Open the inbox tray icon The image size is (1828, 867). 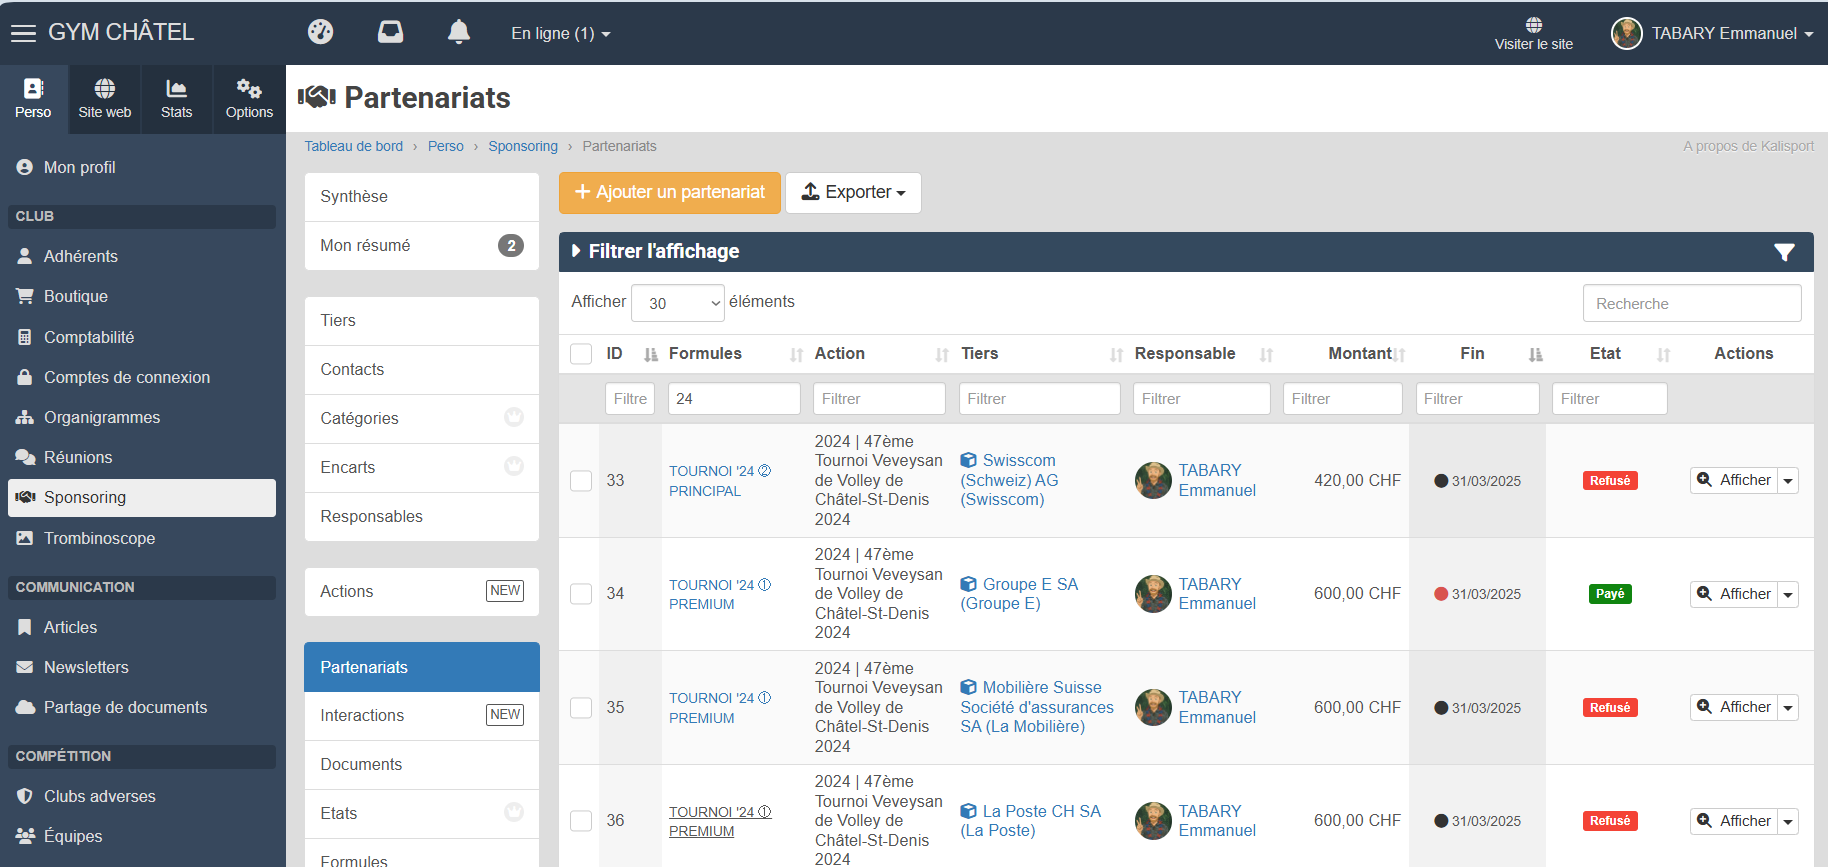point(390,32)
